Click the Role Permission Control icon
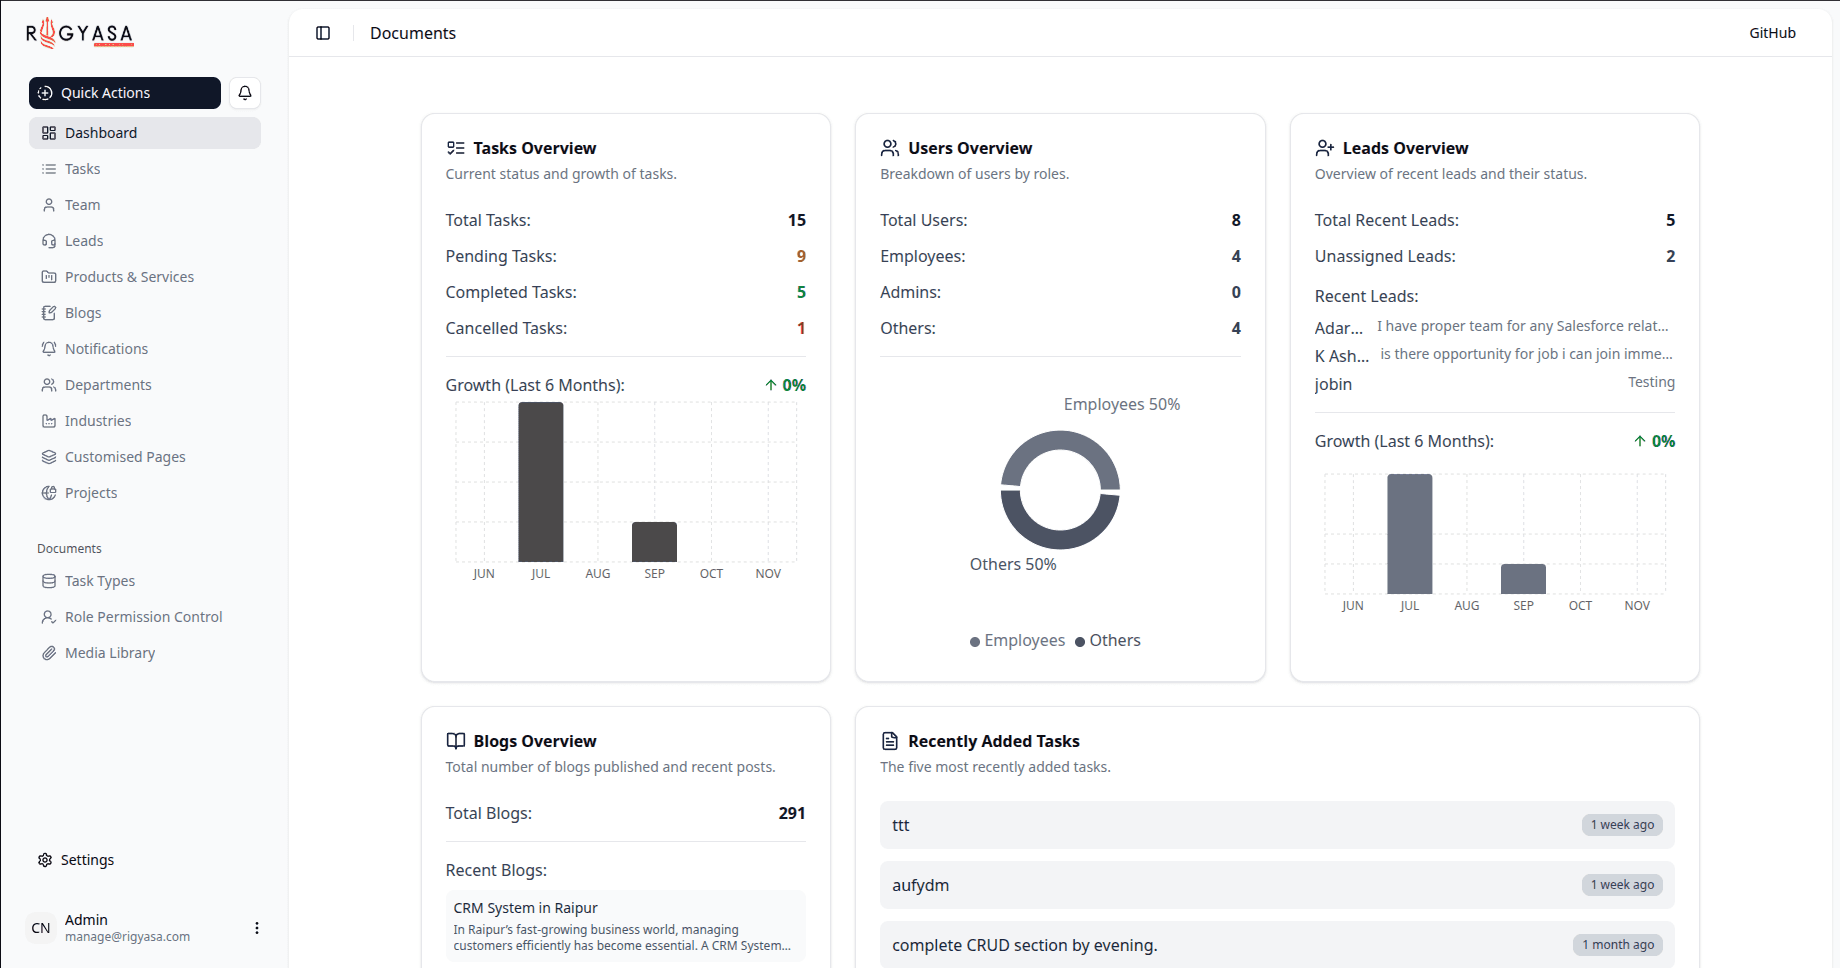This screenshot has height=968, width=1840. pos(48,616)
